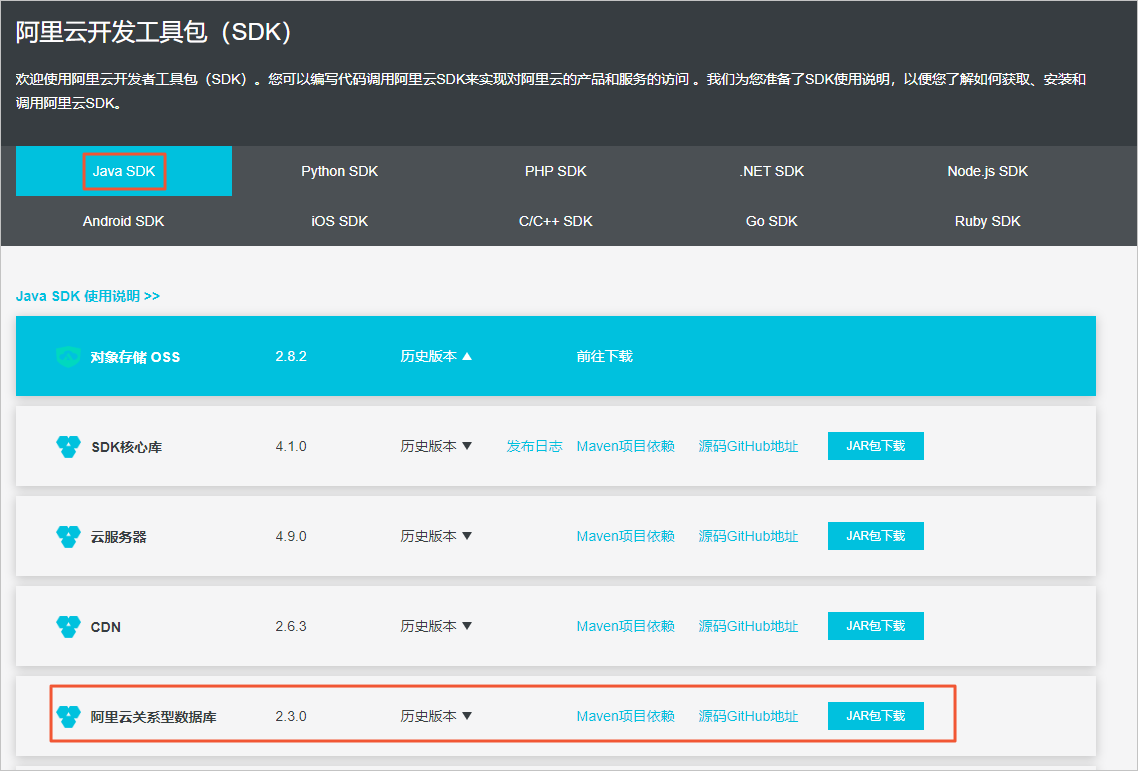Click version 2.3.0 of 阿里云关系型数据库
The image size is (1138, 771).
click(x=291, y=717)
